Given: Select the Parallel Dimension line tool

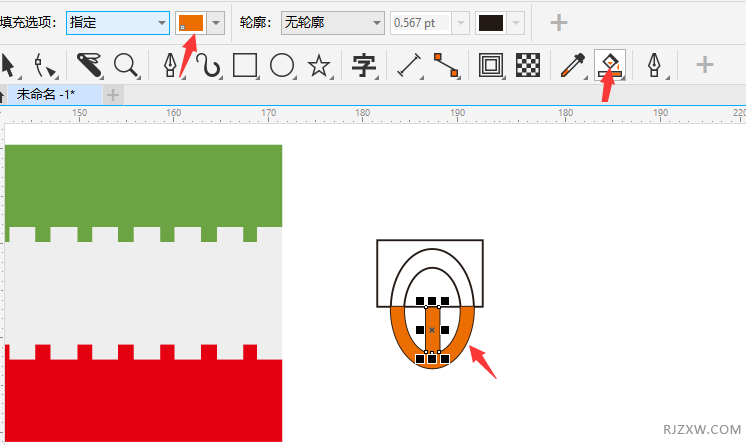Looking at the screenshot, I should (x=409, y=65).
